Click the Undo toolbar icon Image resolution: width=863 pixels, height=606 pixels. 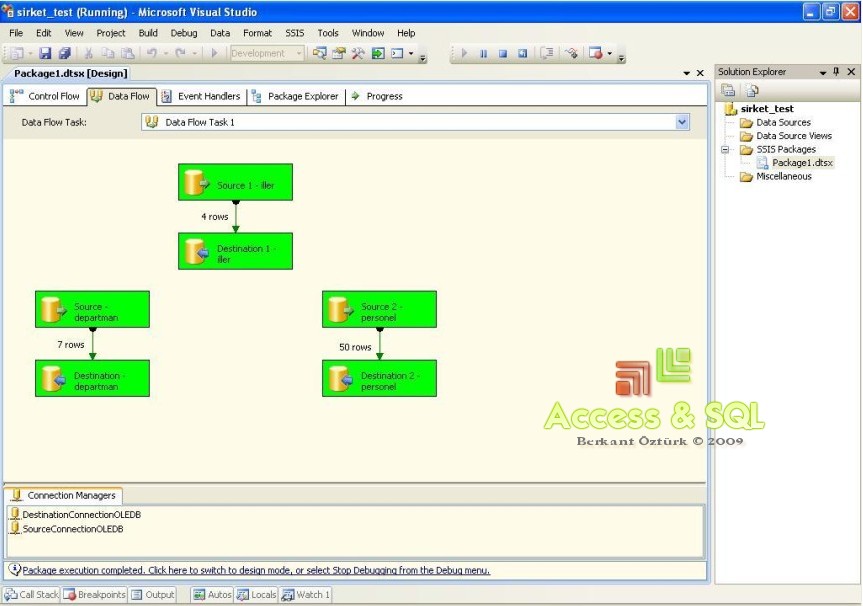click(152, 51)
